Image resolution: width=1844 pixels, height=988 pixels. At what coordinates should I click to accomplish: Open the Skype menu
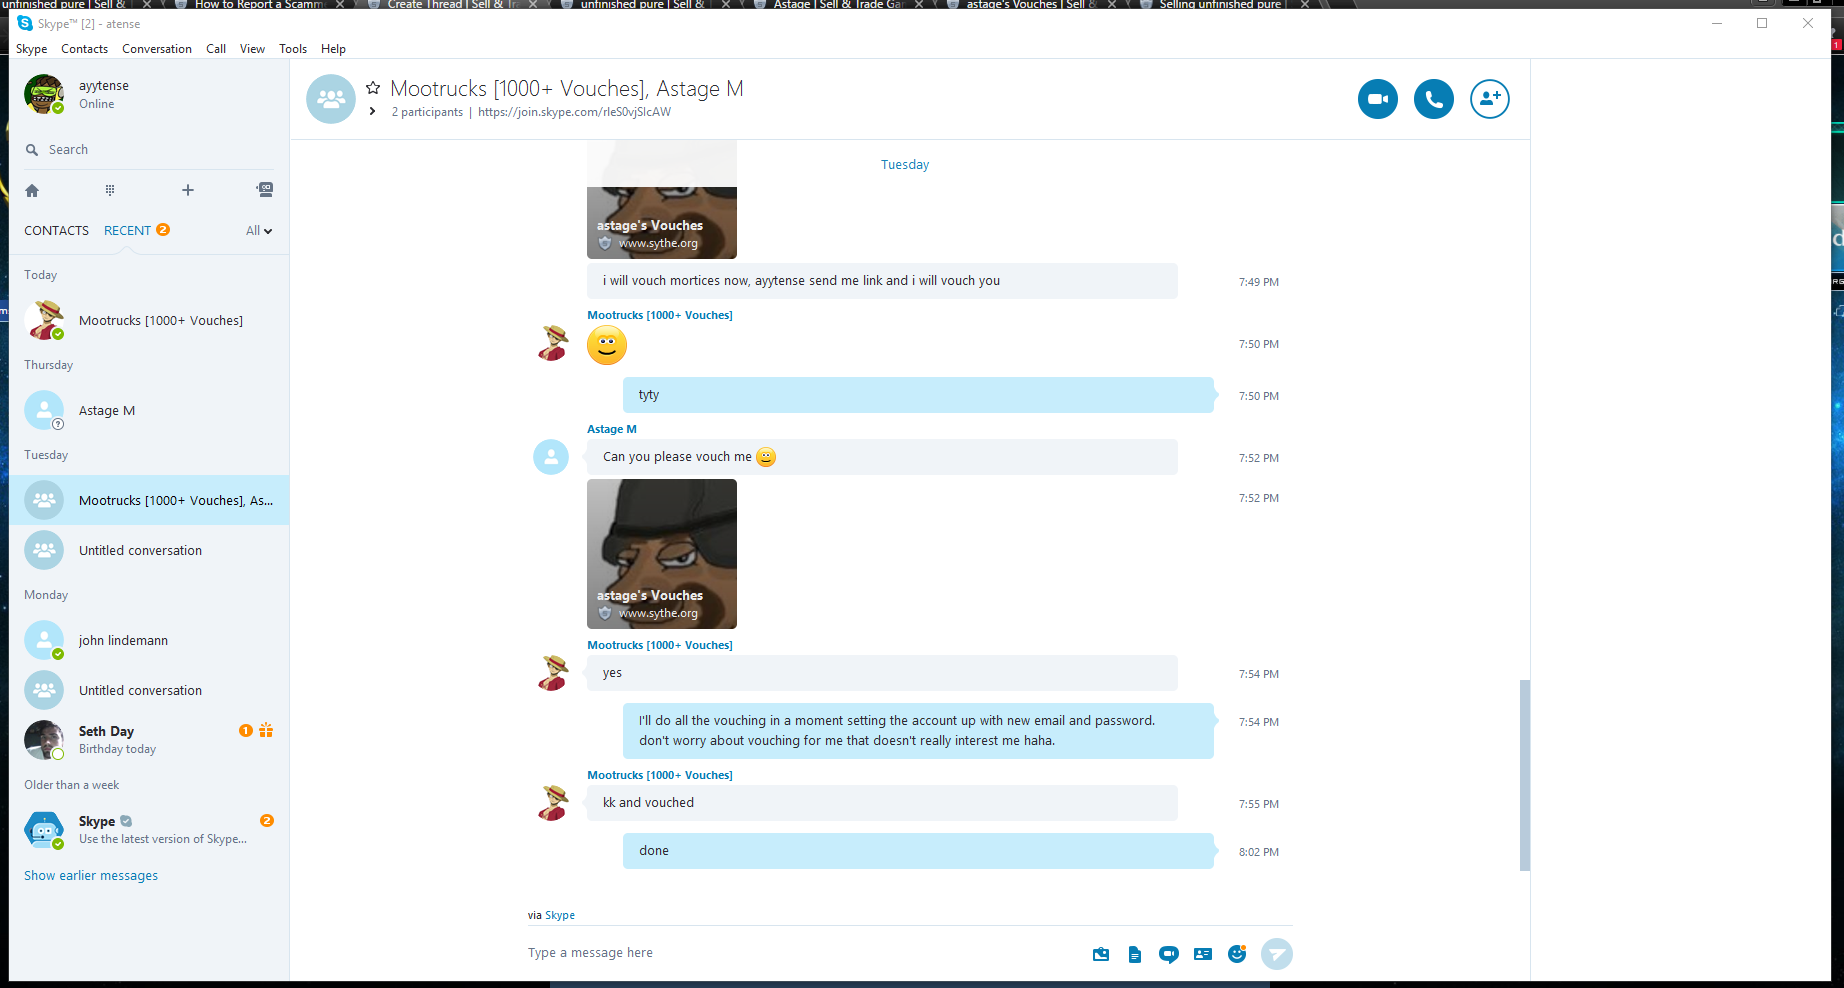(31, 49)
